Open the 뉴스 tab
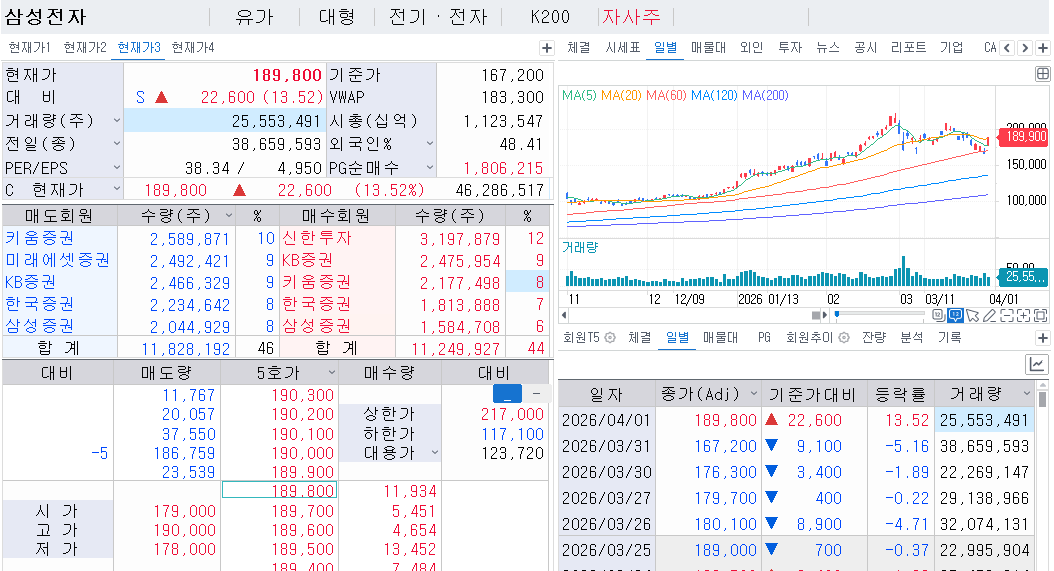This screenshot has height=571, width=1054. point(827,48)
